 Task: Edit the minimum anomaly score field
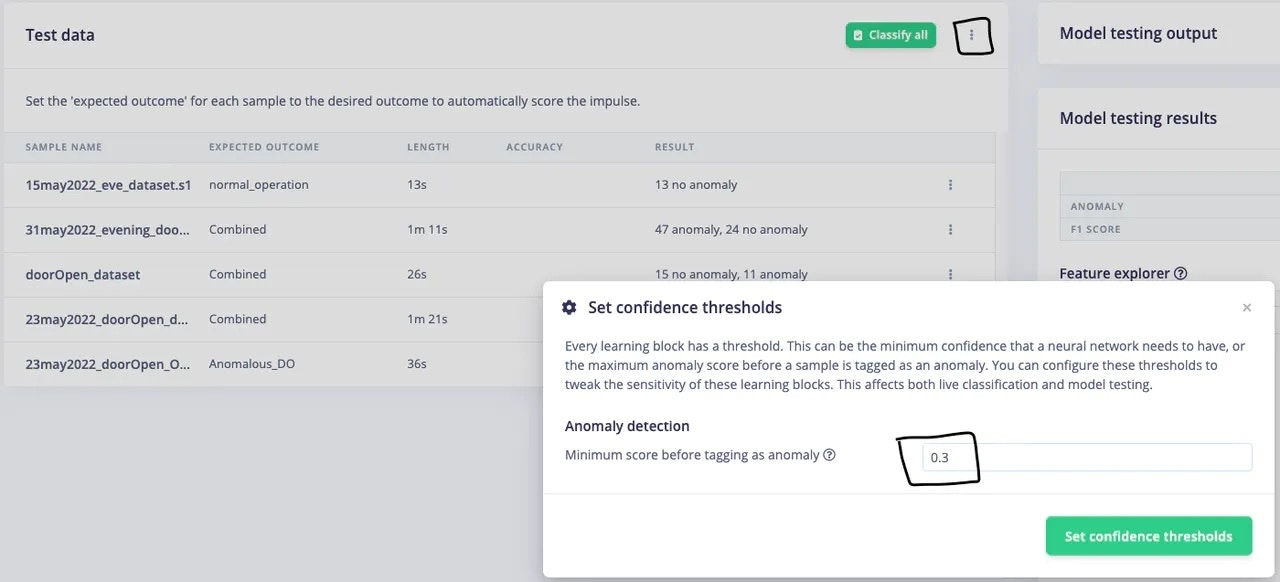pos(1085,457)
